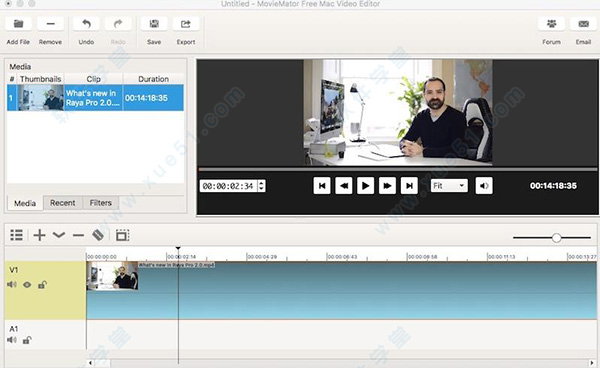Toggle the preview volume speaker button
Screen dimensions: 600x368
click(484, 186)
